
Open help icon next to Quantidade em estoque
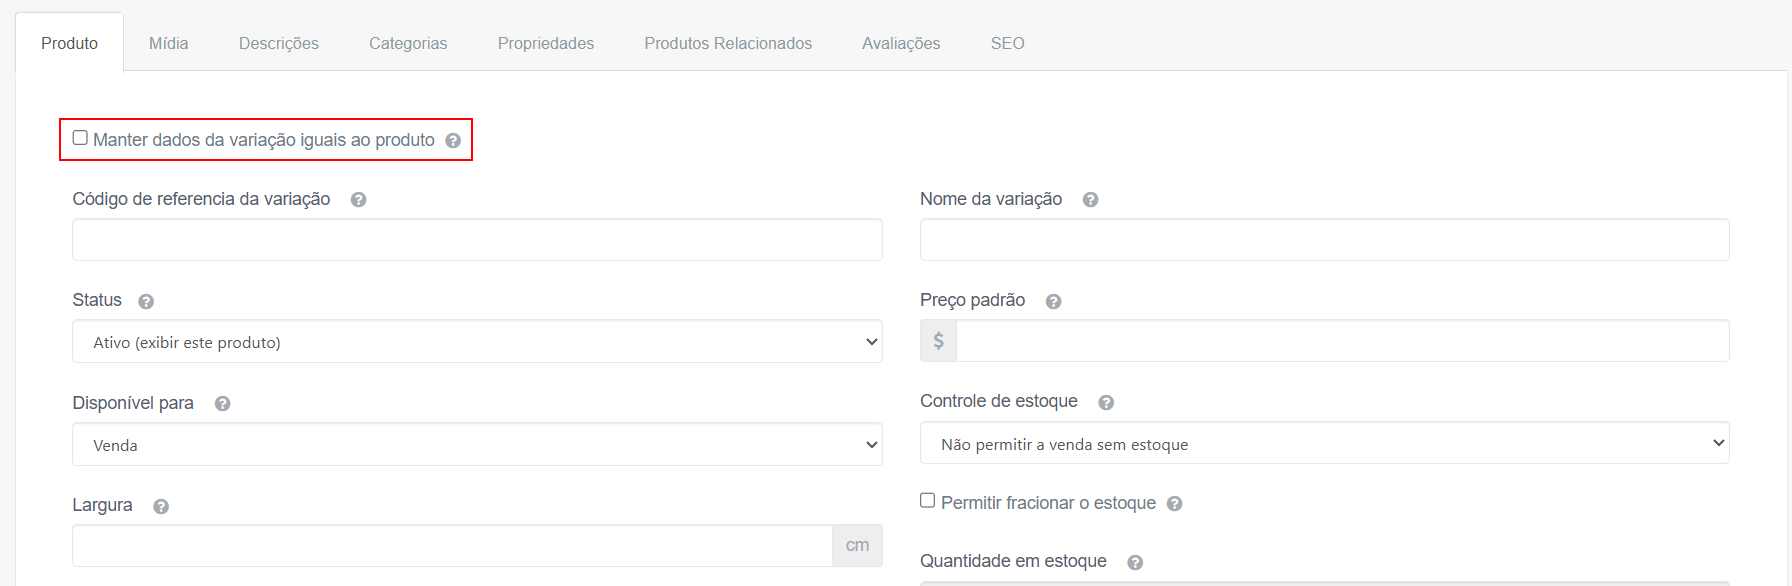point(1135,562)
